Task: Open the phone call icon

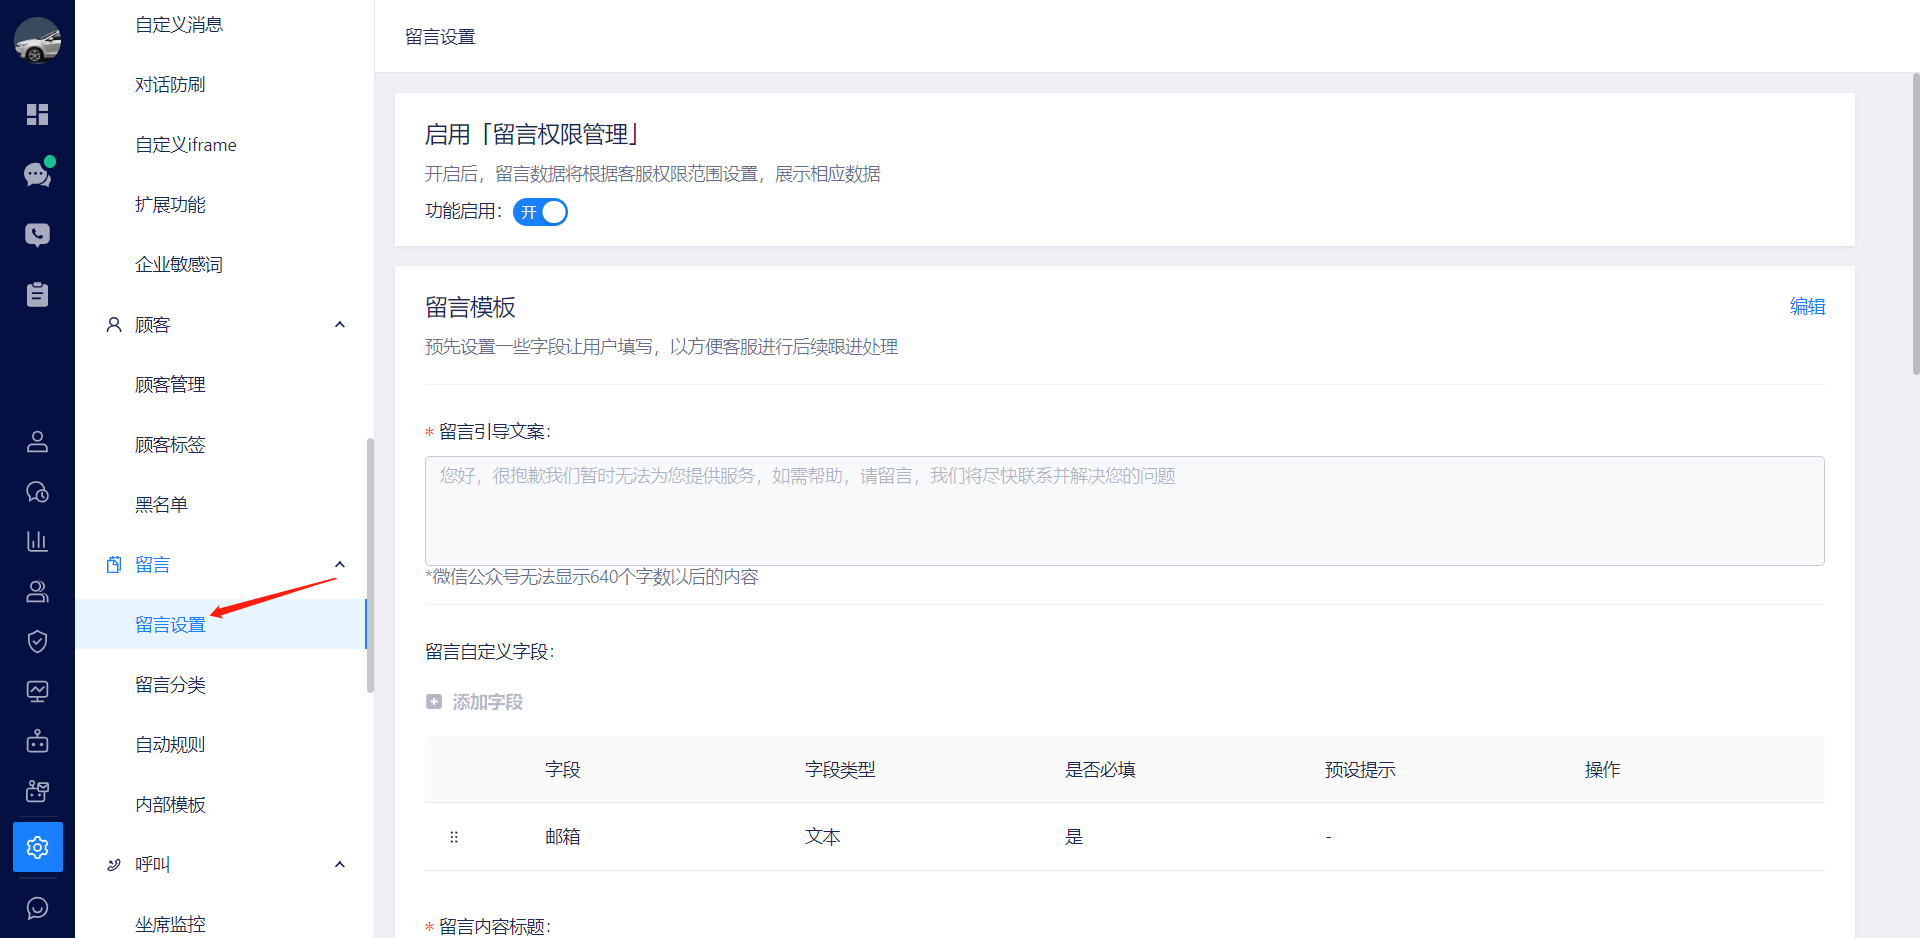Action: [37, 234]
